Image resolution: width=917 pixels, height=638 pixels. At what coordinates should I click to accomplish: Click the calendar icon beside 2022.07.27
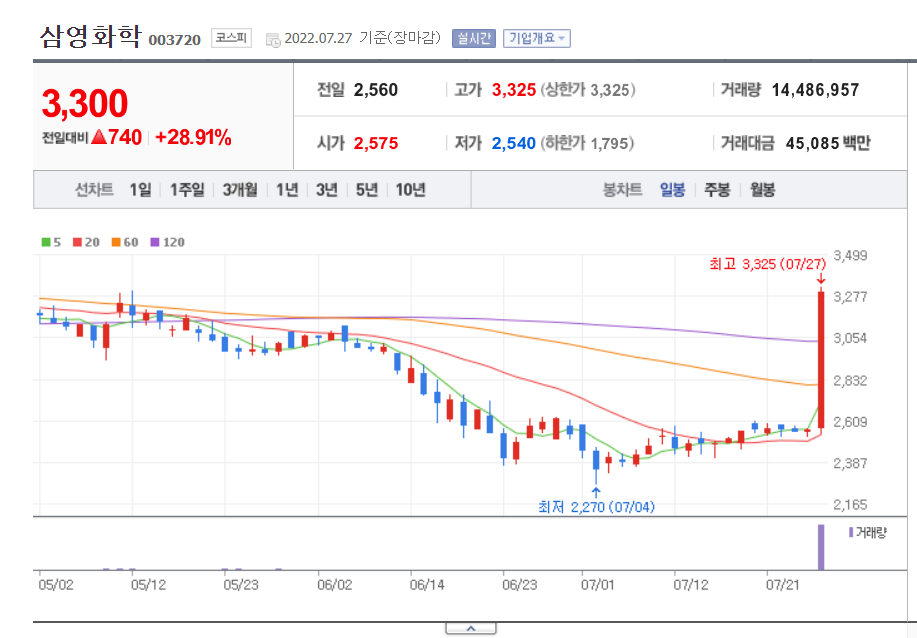coord(273,40)
